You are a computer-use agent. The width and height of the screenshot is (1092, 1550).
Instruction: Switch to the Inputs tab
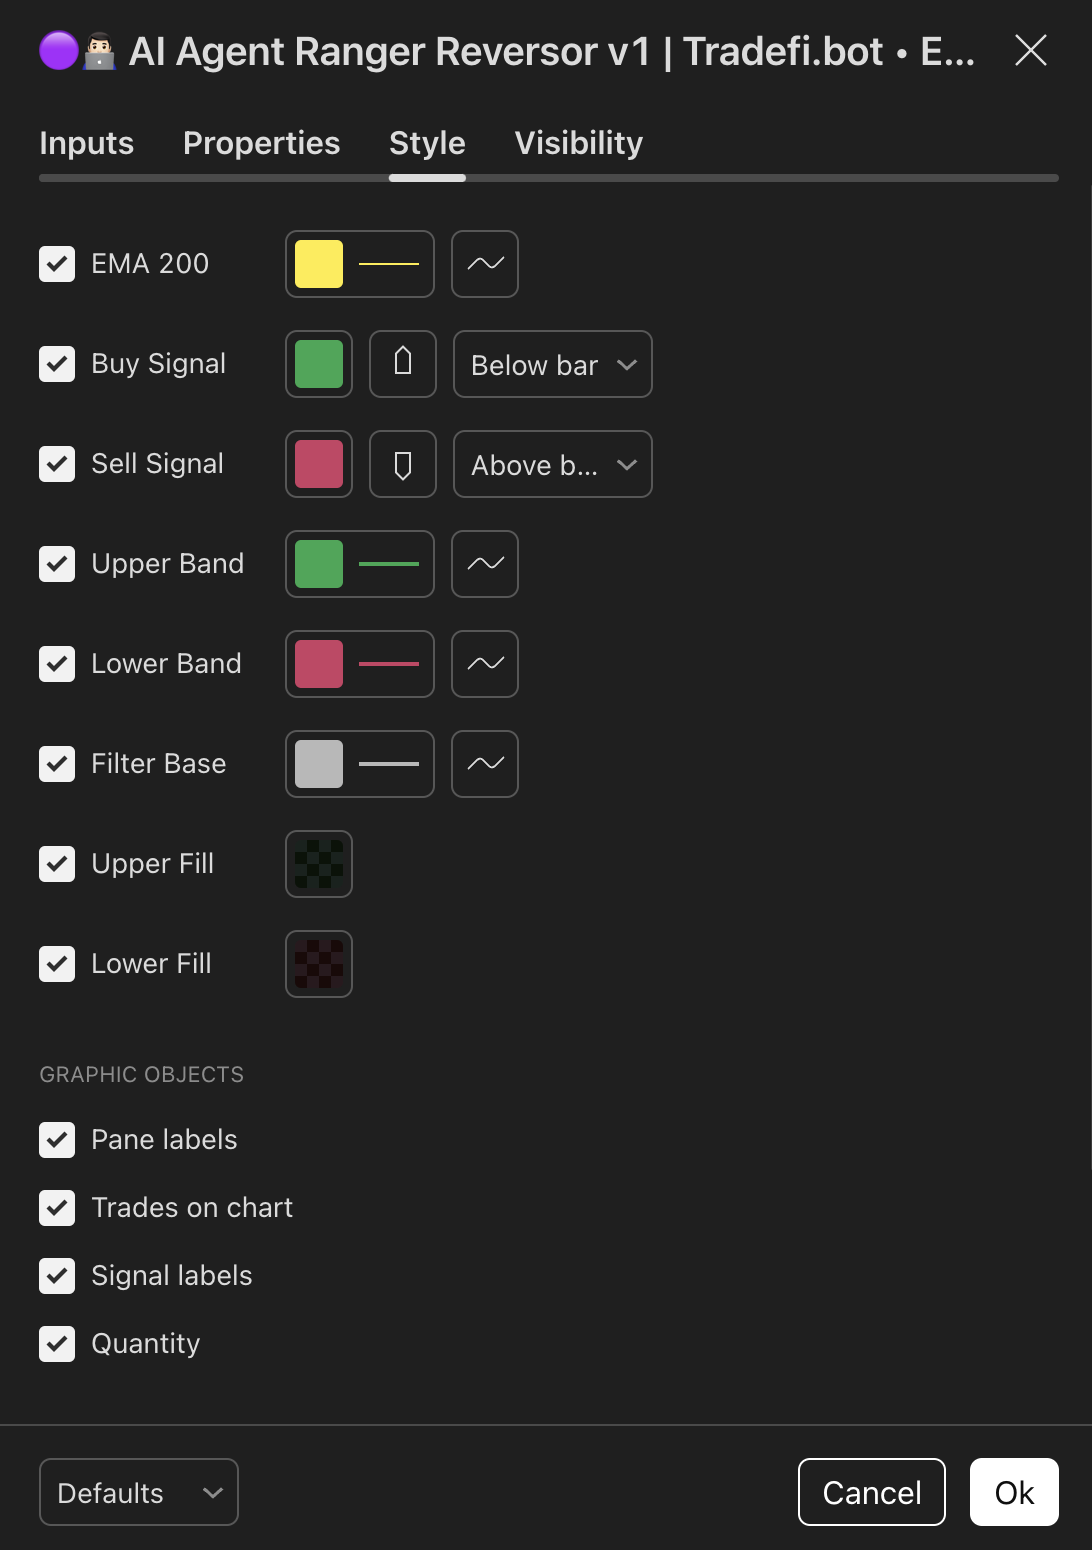87,143
